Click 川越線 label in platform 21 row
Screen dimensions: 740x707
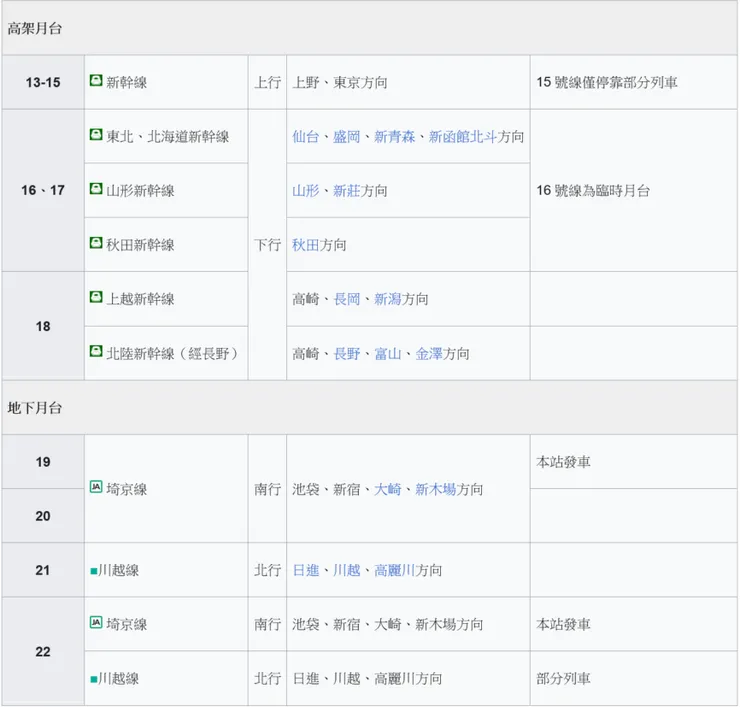coord(118,570)
